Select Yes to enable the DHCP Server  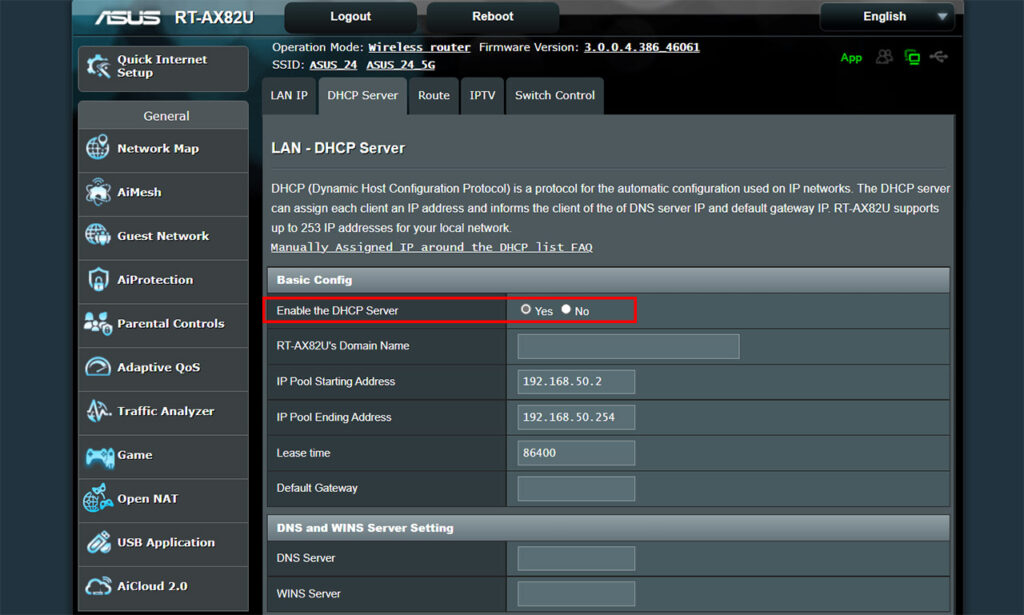(x=526, y=310)
